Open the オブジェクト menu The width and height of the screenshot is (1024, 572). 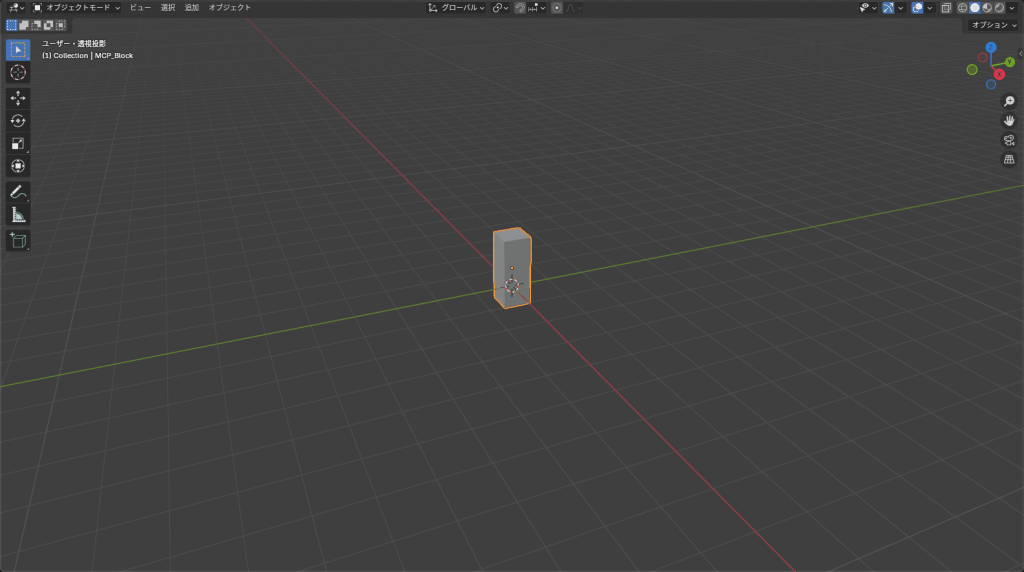click(x=230, y=8)
